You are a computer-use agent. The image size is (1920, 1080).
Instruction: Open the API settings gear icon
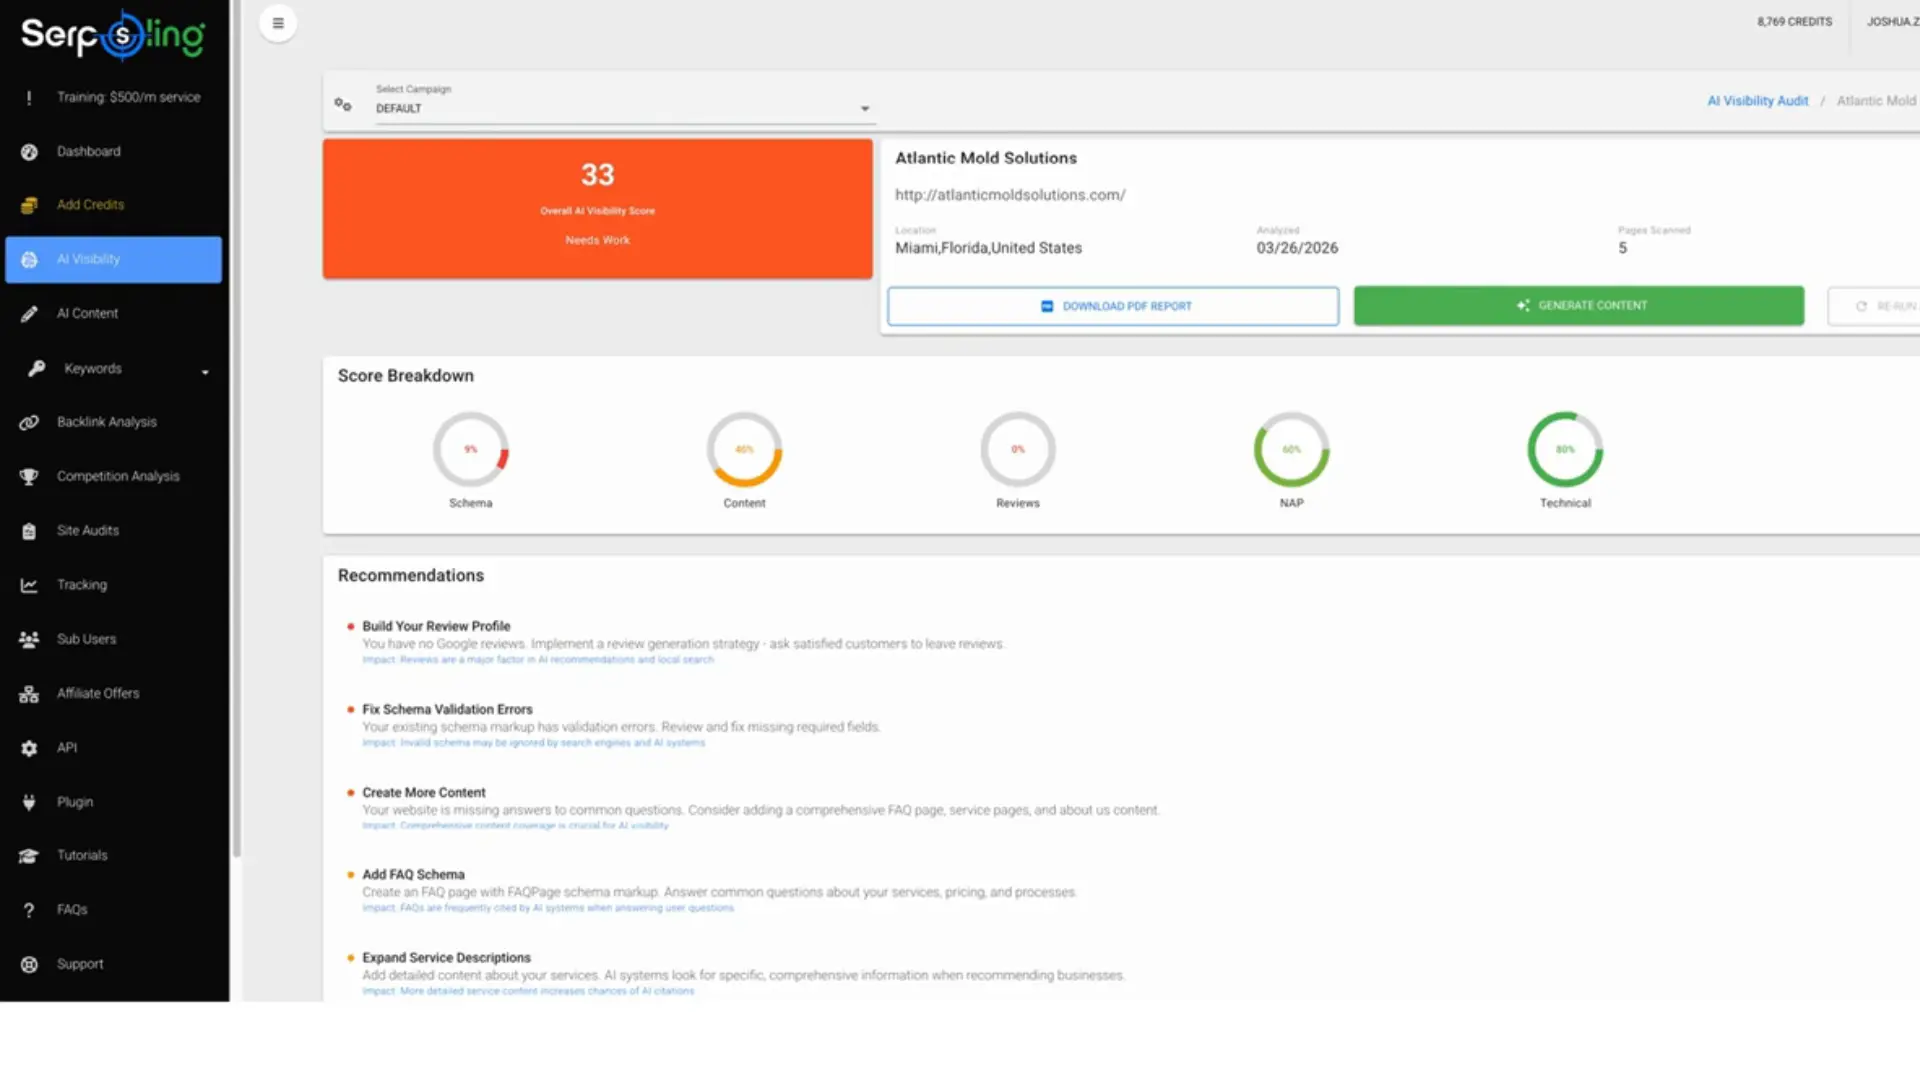[29, 747]
